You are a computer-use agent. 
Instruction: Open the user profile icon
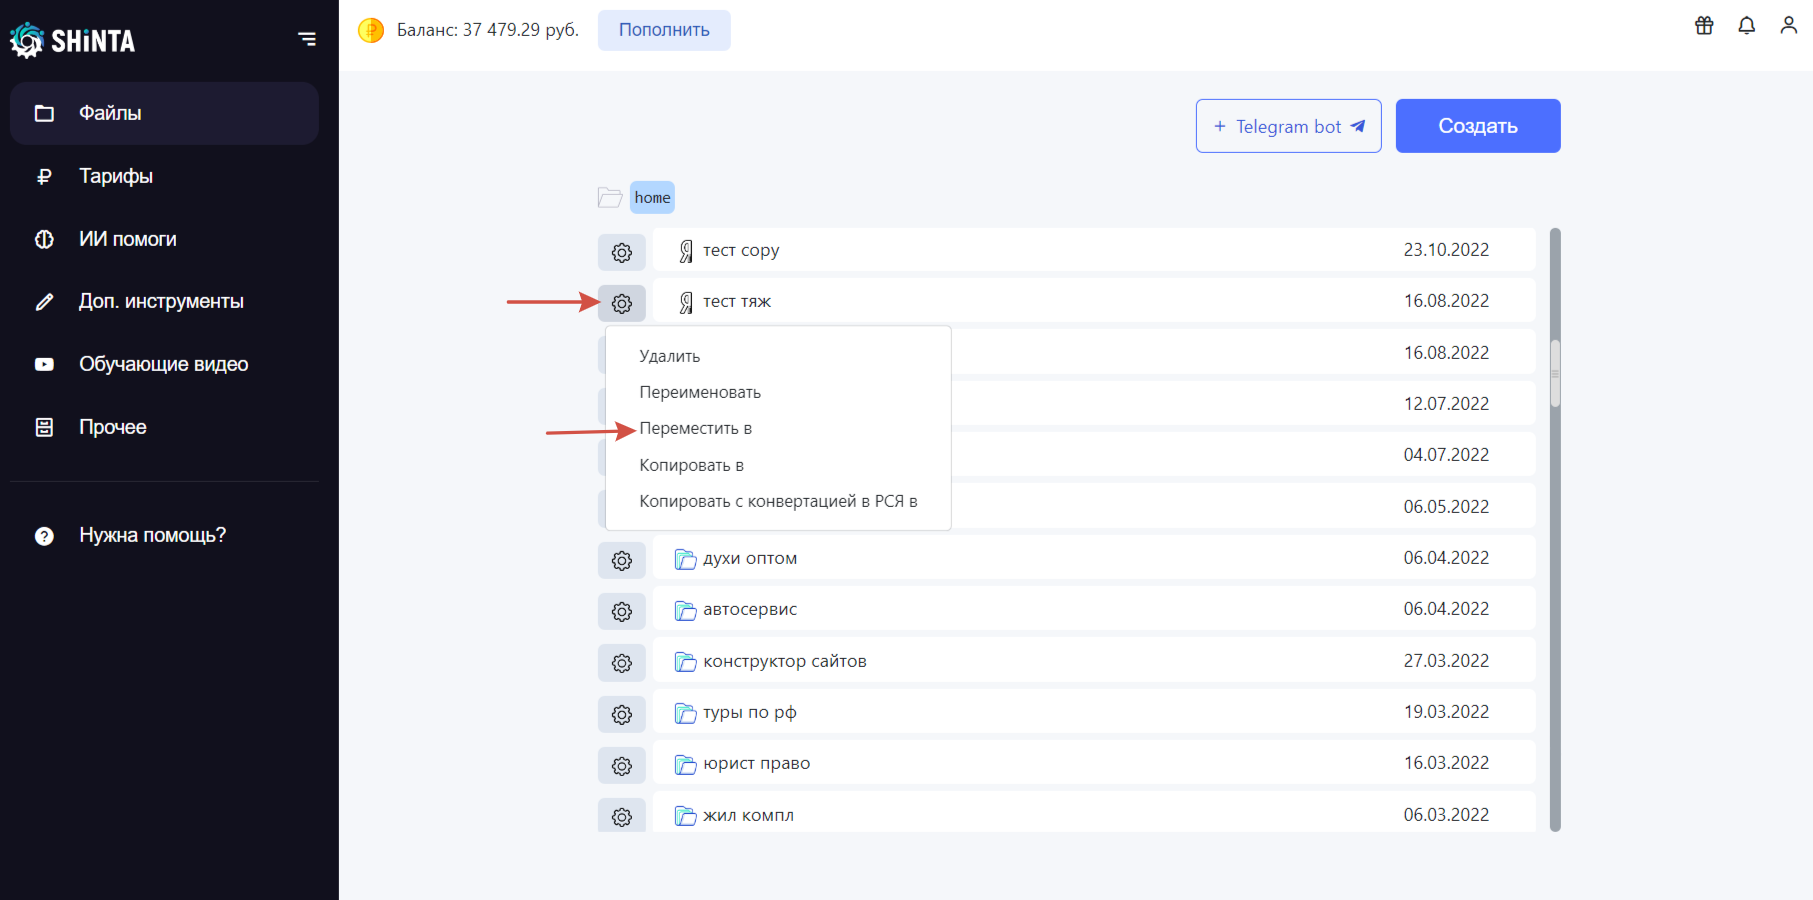1789,26
